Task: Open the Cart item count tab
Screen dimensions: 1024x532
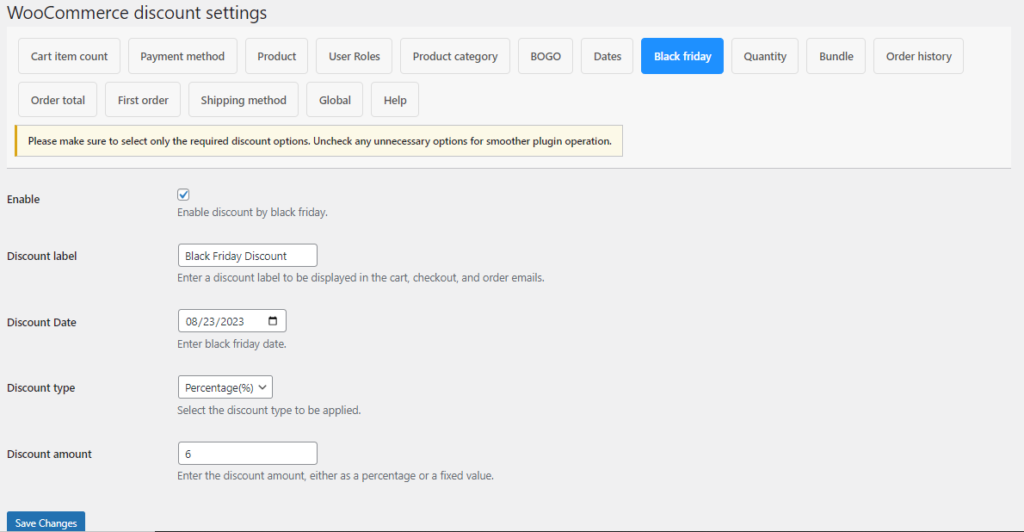Action: coord(69,56)
